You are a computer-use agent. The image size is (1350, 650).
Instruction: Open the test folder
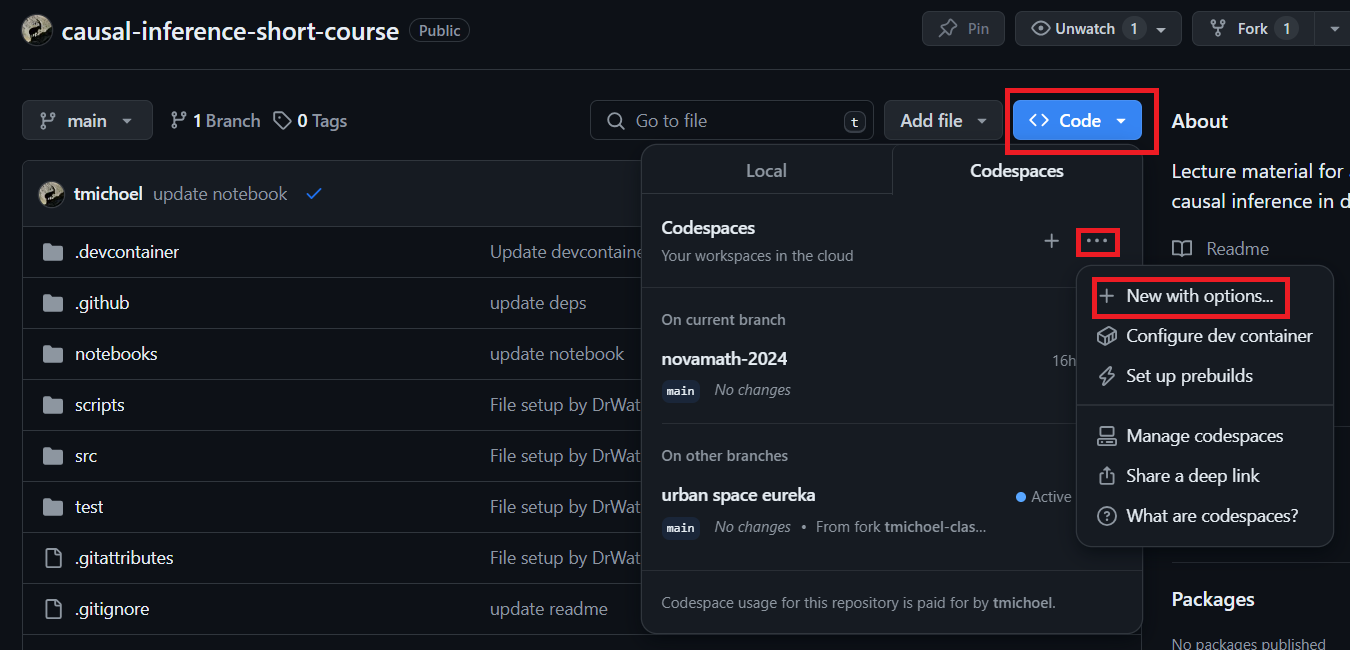click(89, 507)
